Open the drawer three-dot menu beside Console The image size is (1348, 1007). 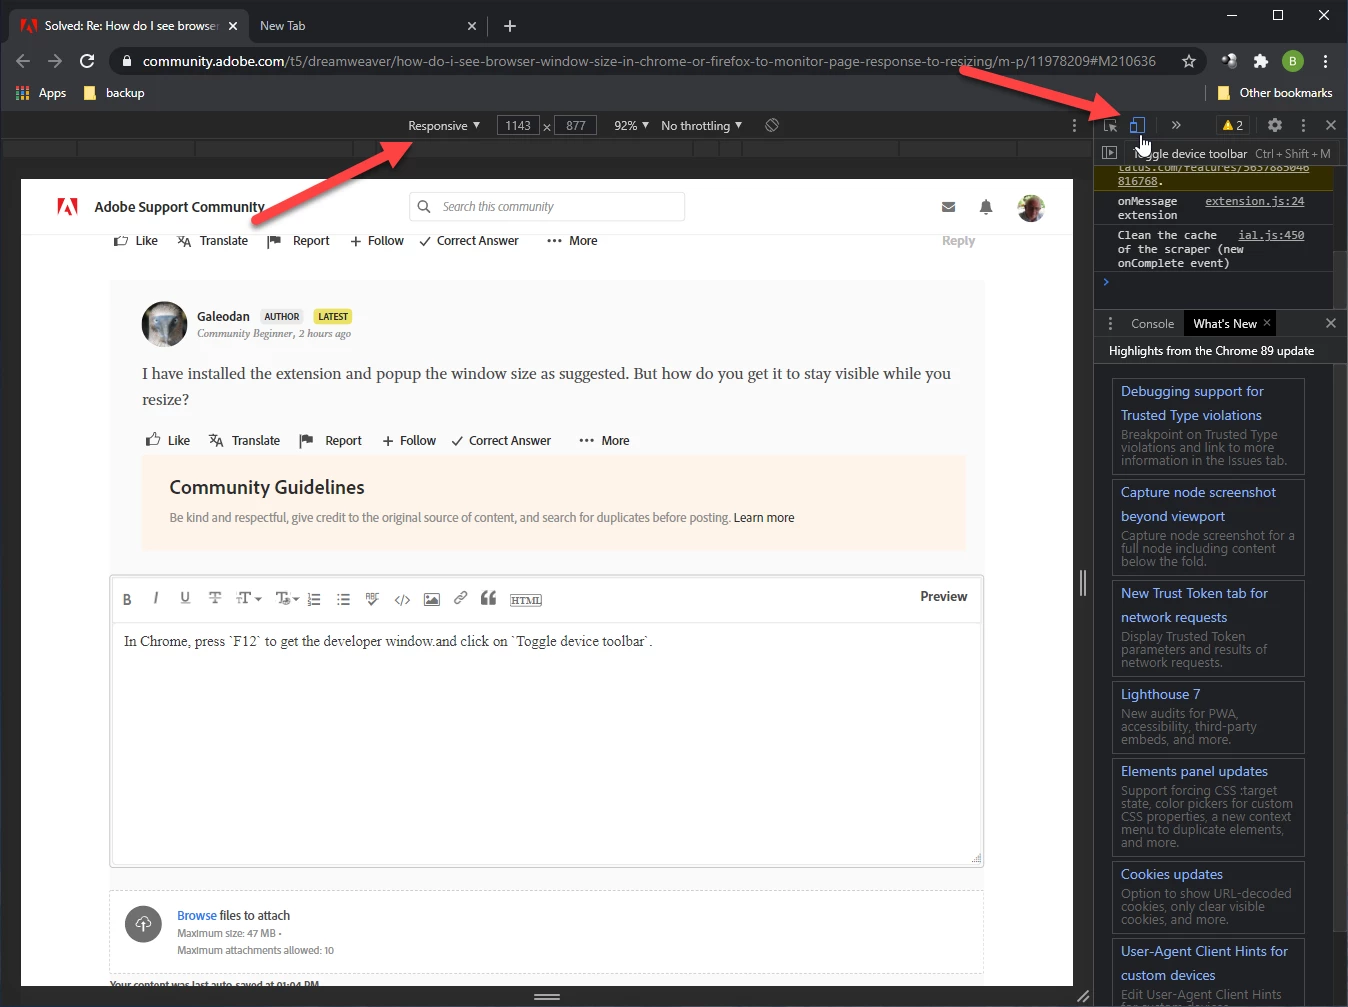coord(1110,324)
